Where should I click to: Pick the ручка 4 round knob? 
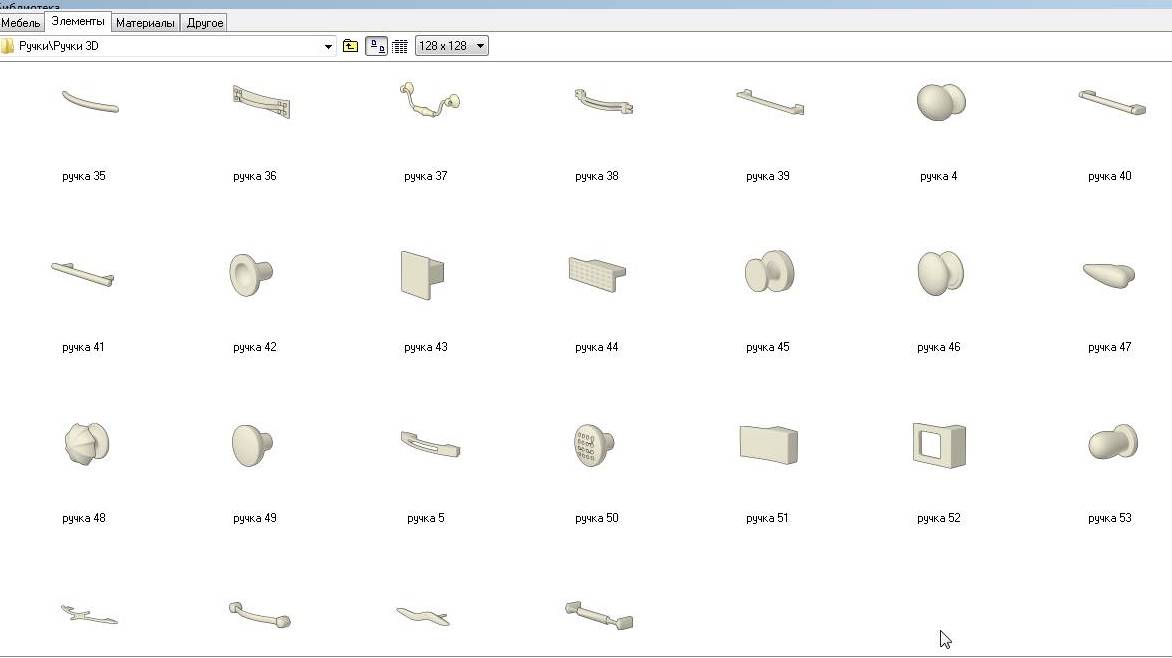point(941,102)
